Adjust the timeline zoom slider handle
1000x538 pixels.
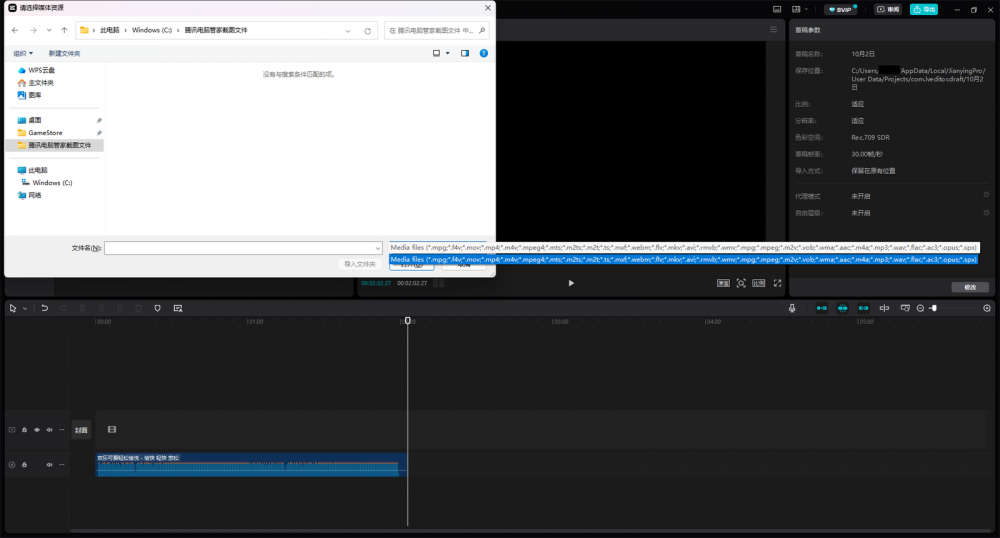click(x=934, y=309)
